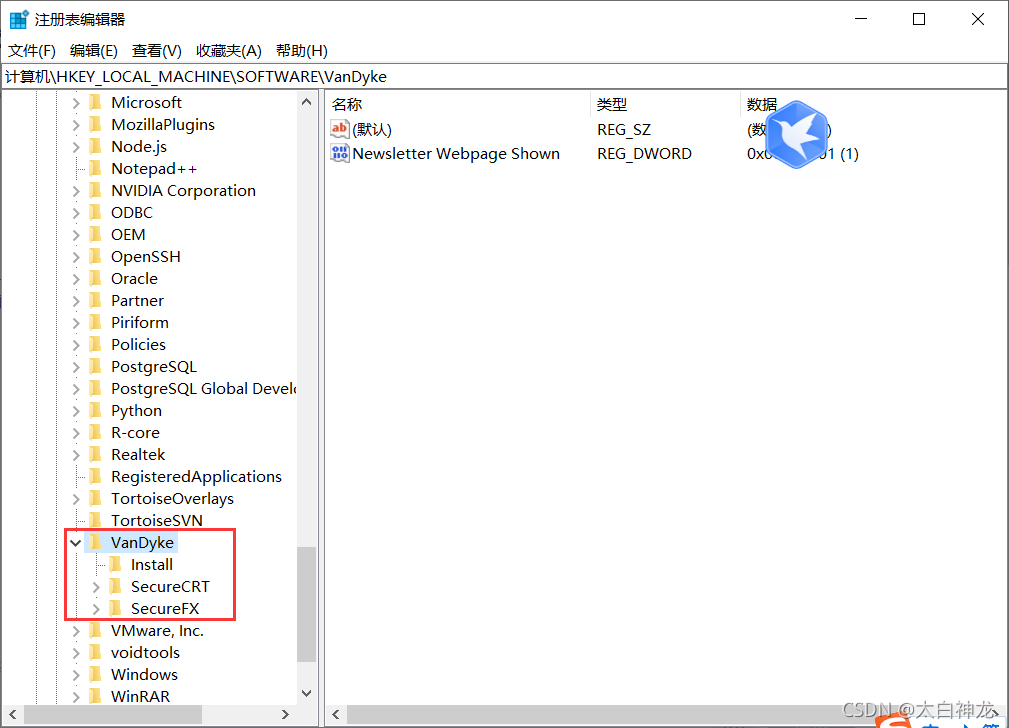The width and height of the screenshot is (1009, 728).
Task: Expand the WinRAR key
Action: tap(76, 696)
